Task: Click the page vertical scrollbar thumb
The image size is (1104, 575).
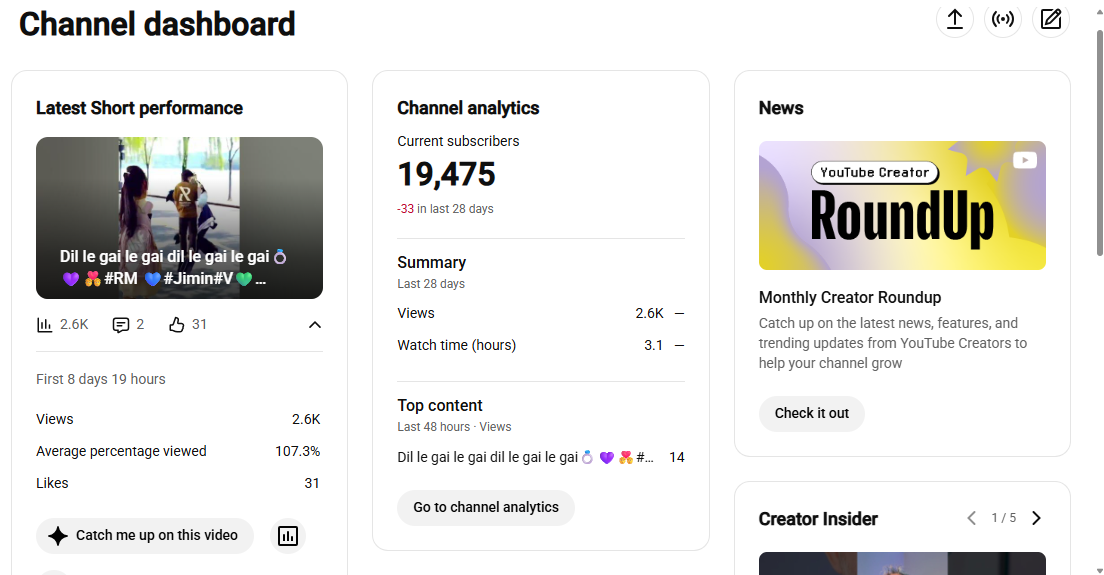Action: tap(1099, 144)
